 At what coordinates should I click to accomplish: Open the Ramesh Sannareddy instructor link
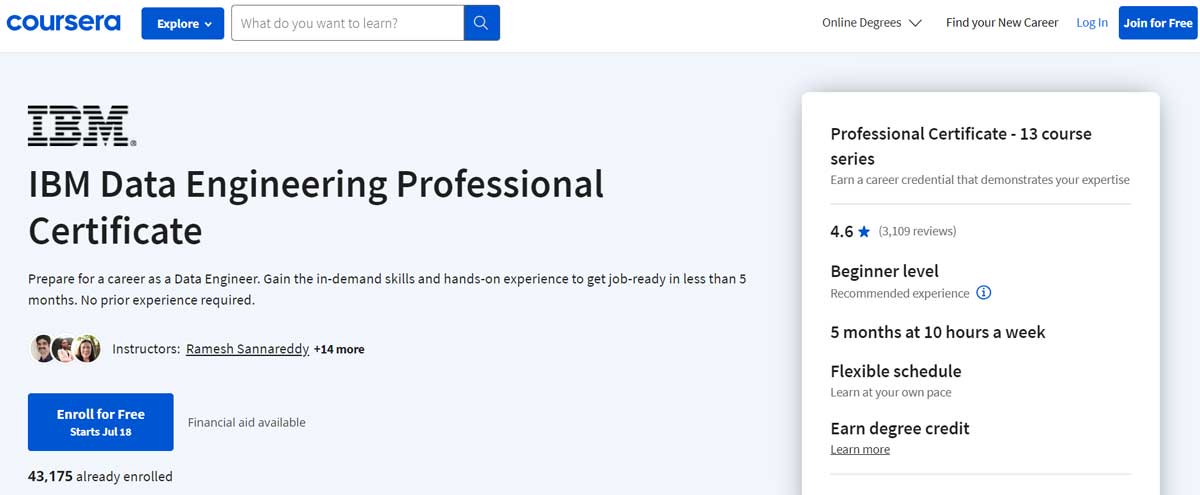pyautogui.click(x=247, y=349)
